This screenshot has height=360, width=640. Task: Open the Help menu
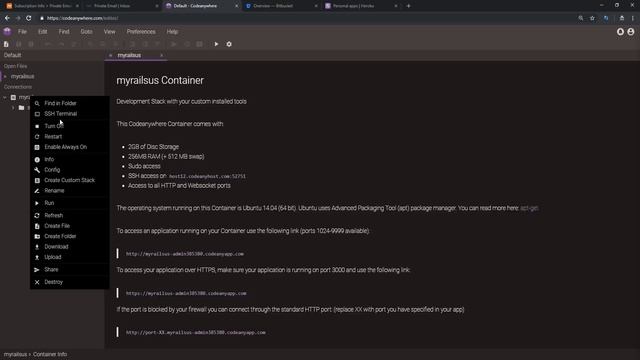click(x=172, y=31)
